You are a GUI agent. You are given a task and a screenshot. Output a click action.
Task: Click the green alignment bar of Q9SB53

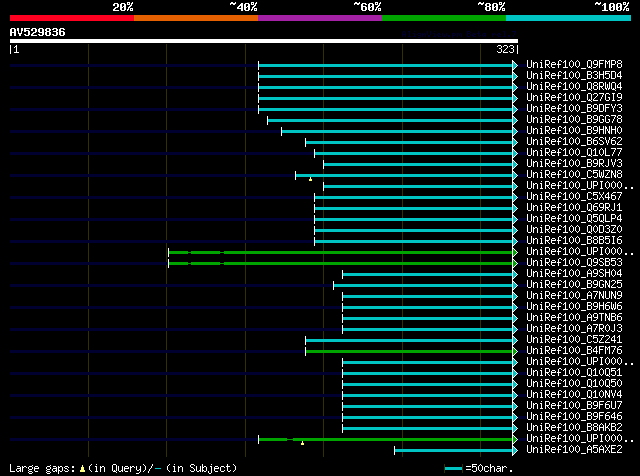tap(341, 264)
